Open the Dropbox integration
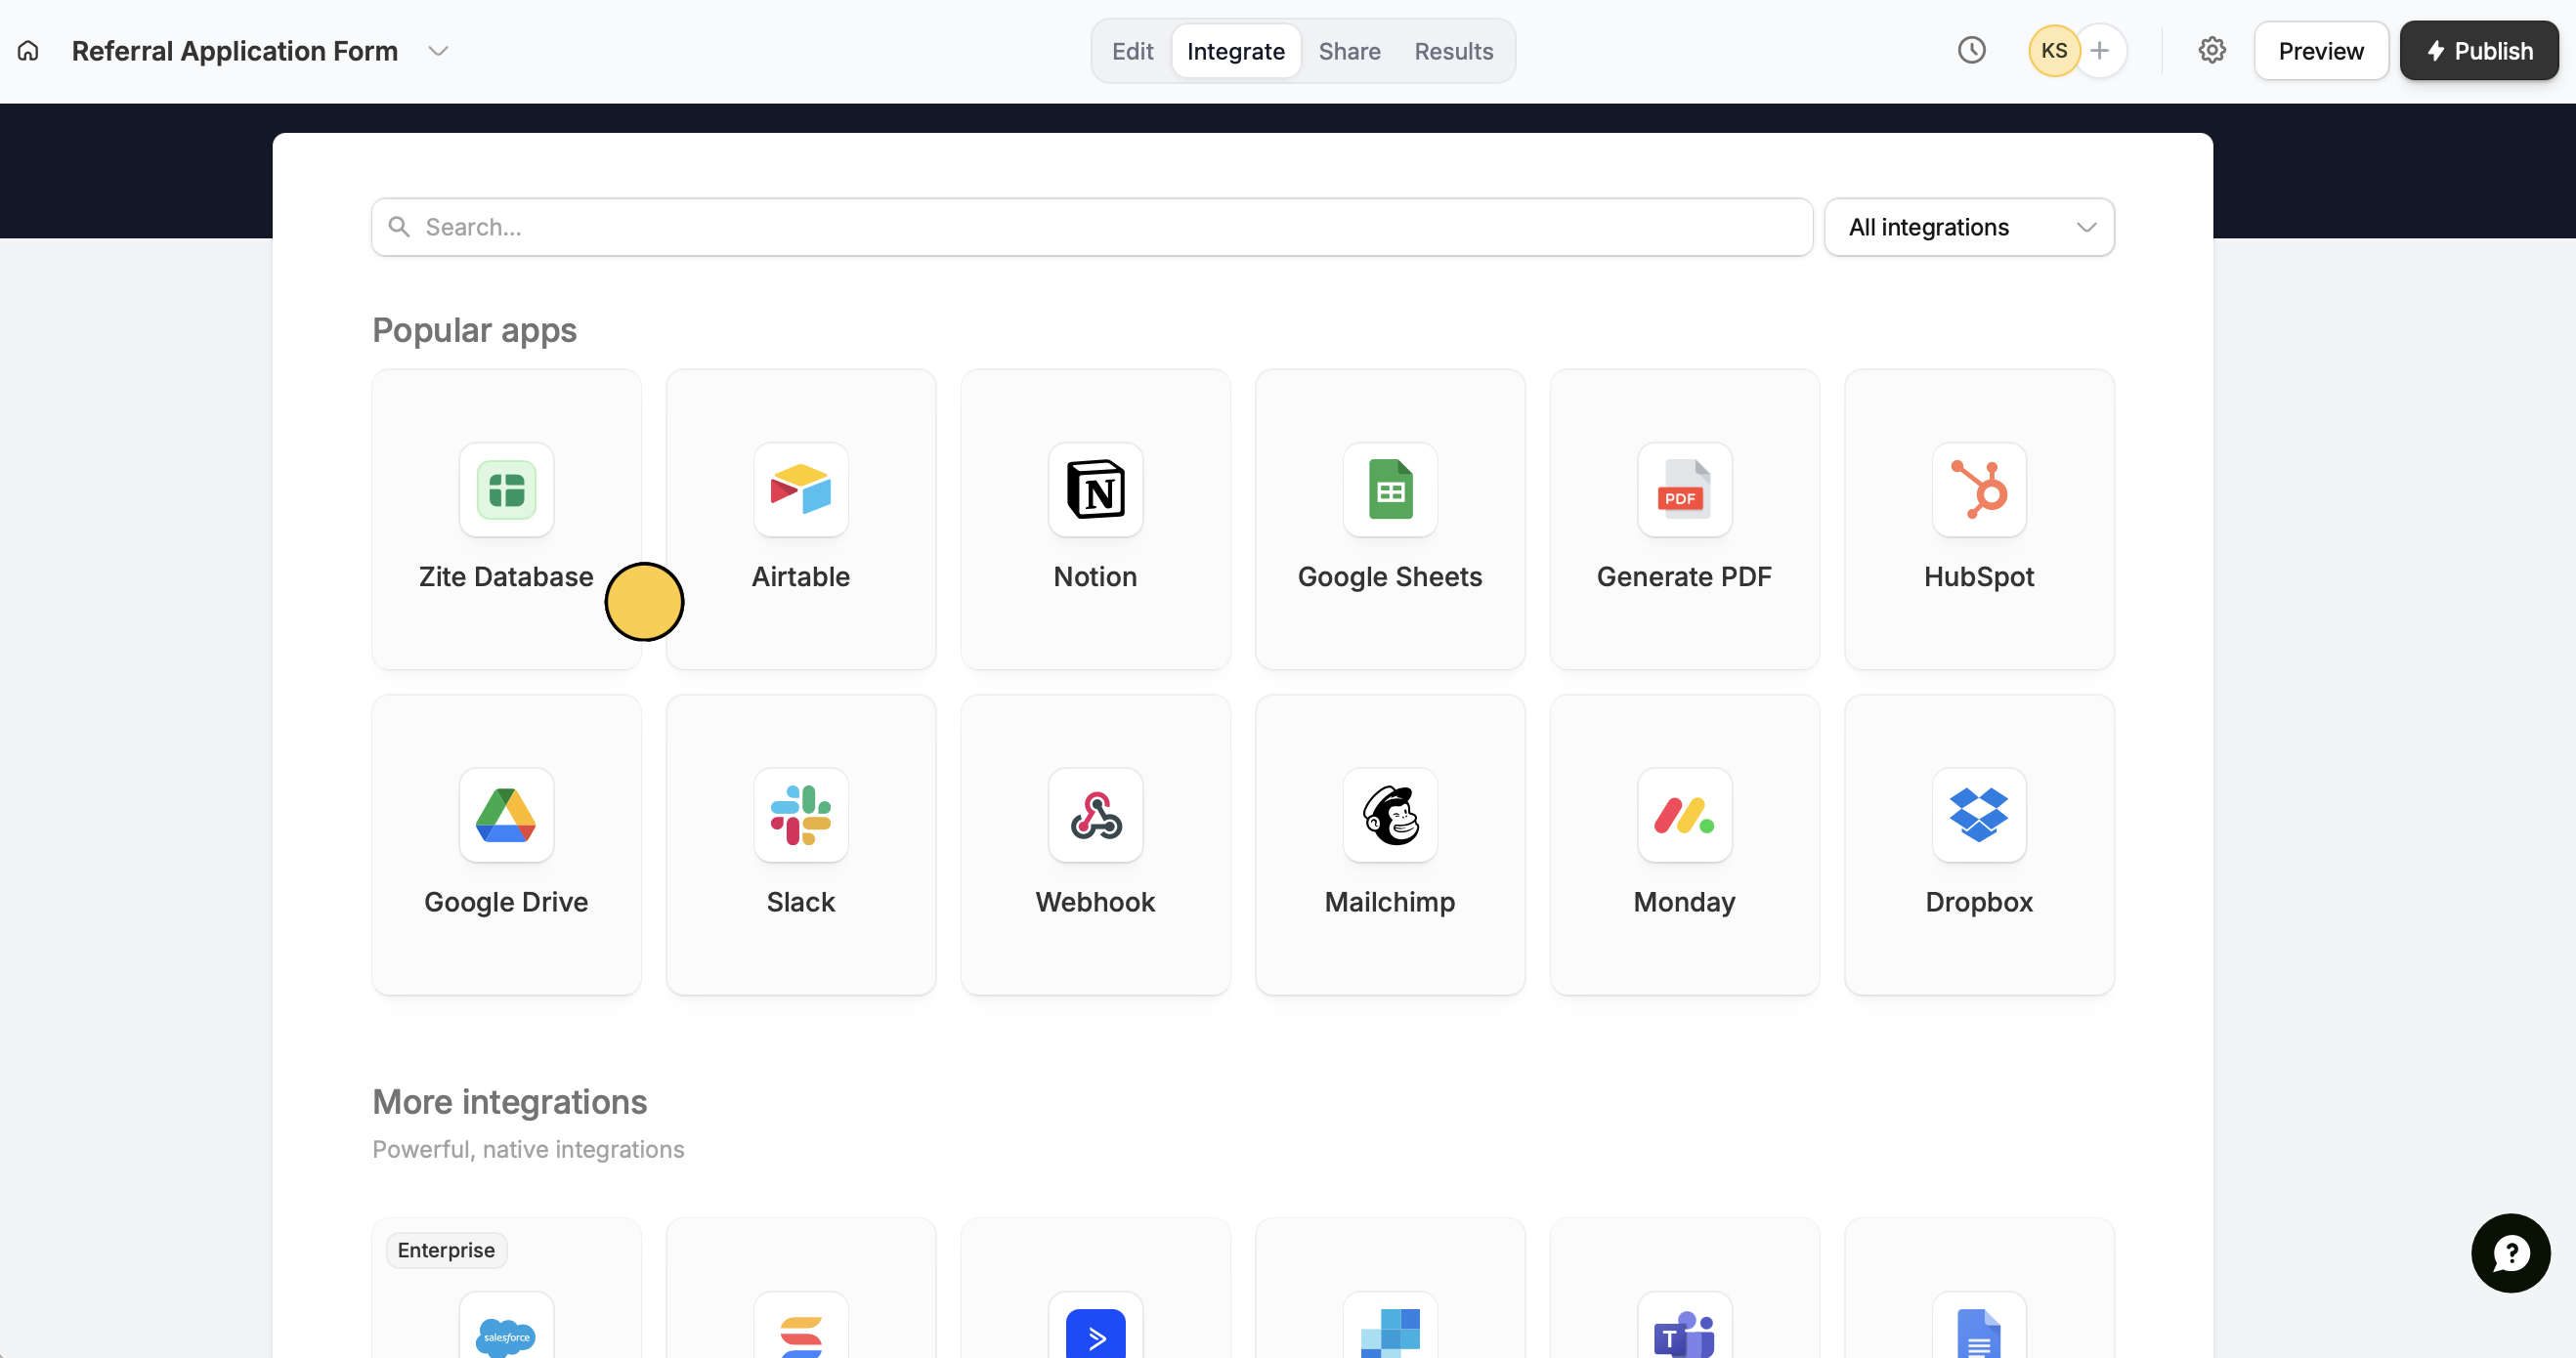Image resolution: width=2576 pixels, height=1358 pixels. click(x=1978, y=844)
